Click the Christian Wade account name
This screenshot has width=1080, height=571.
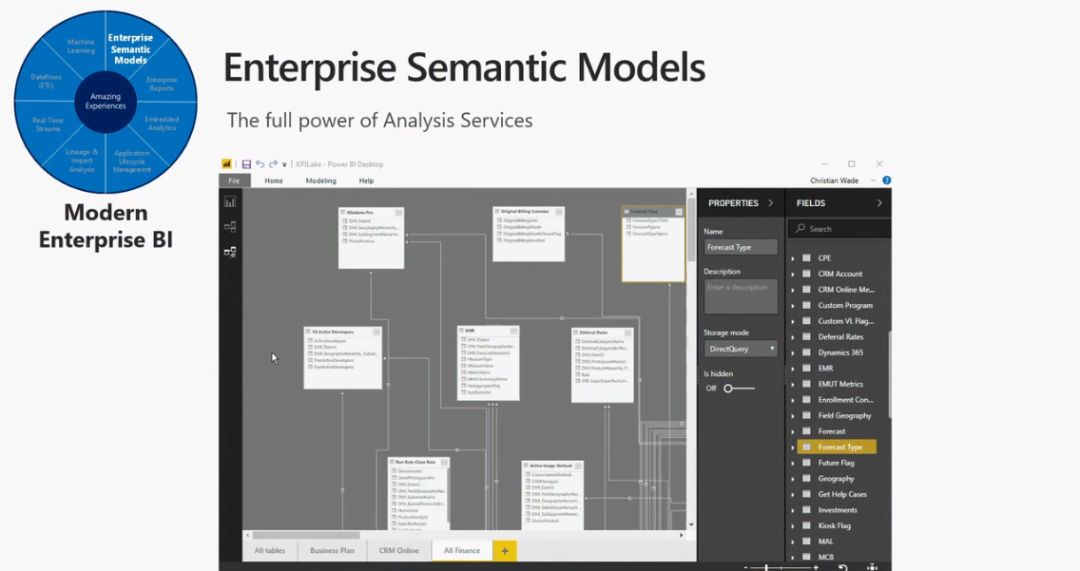click(x=834, y=180)
